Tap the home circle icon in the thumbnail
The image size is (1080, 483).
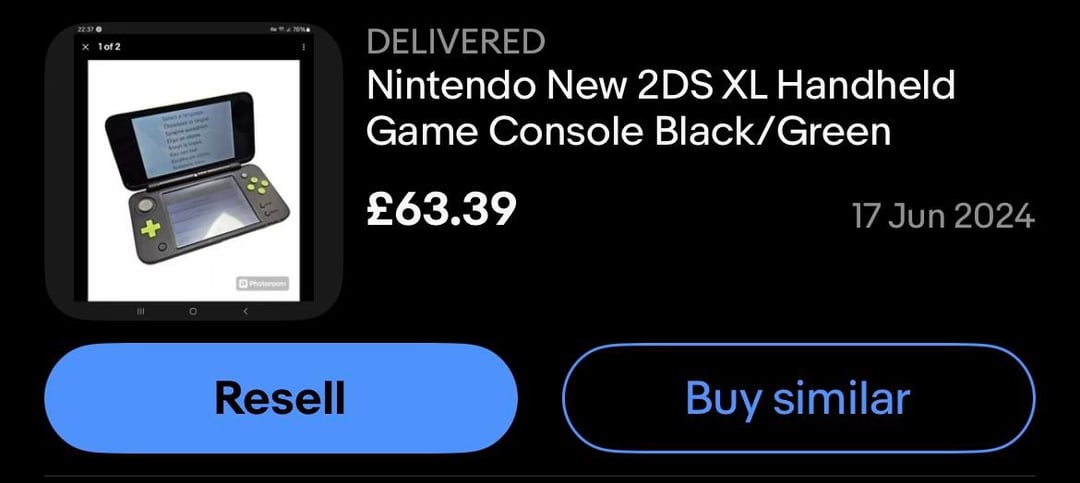[x=193, y=311]
